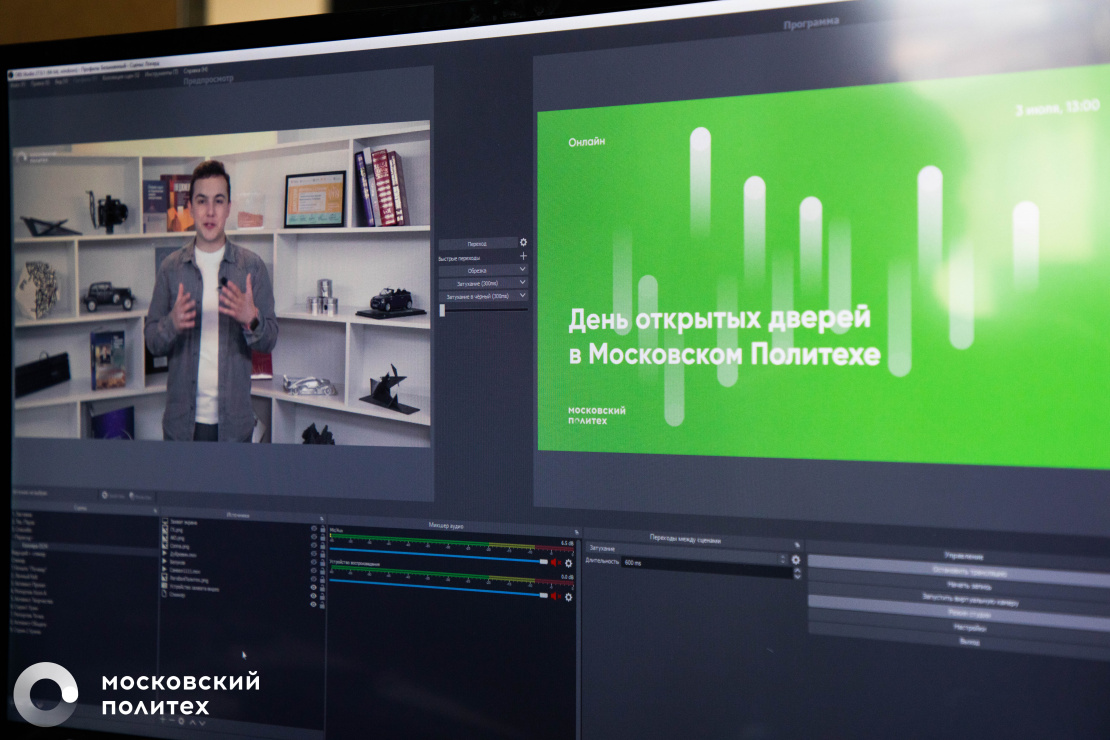Open the Инструменты menu

pos(162,73)
